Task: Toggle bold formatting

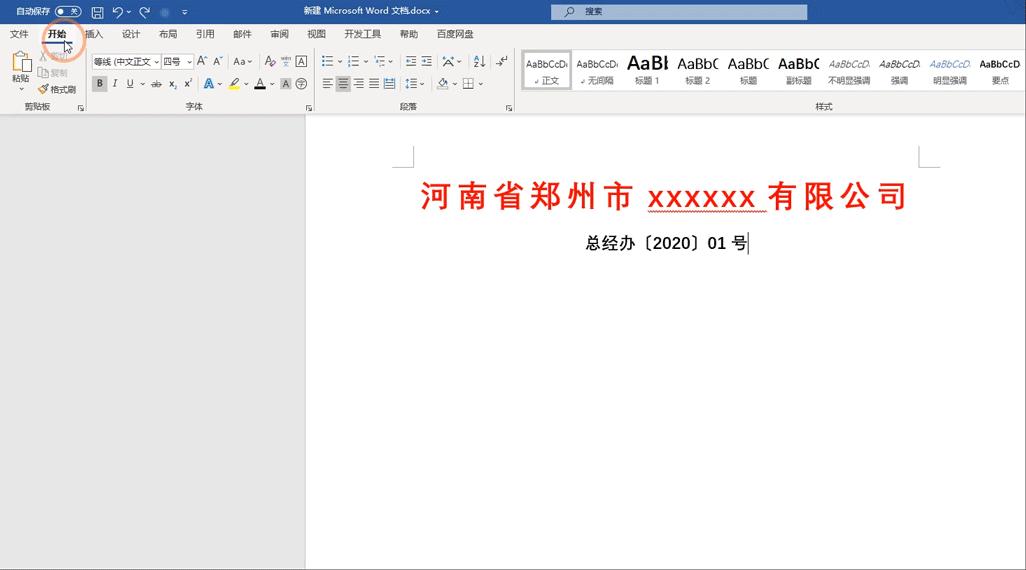Action: point(99,84)
